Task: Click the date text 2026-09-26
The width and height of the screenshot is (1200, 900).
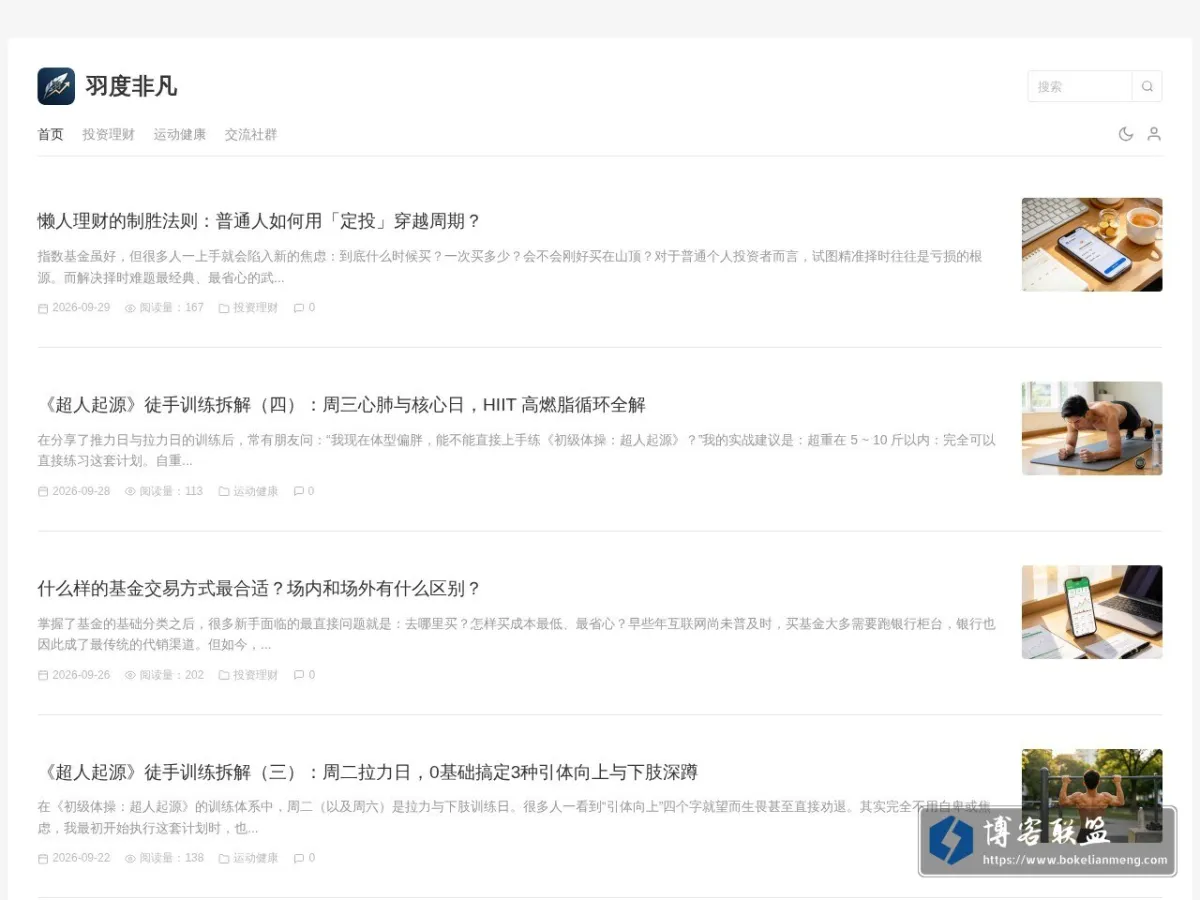Action: 81,675
